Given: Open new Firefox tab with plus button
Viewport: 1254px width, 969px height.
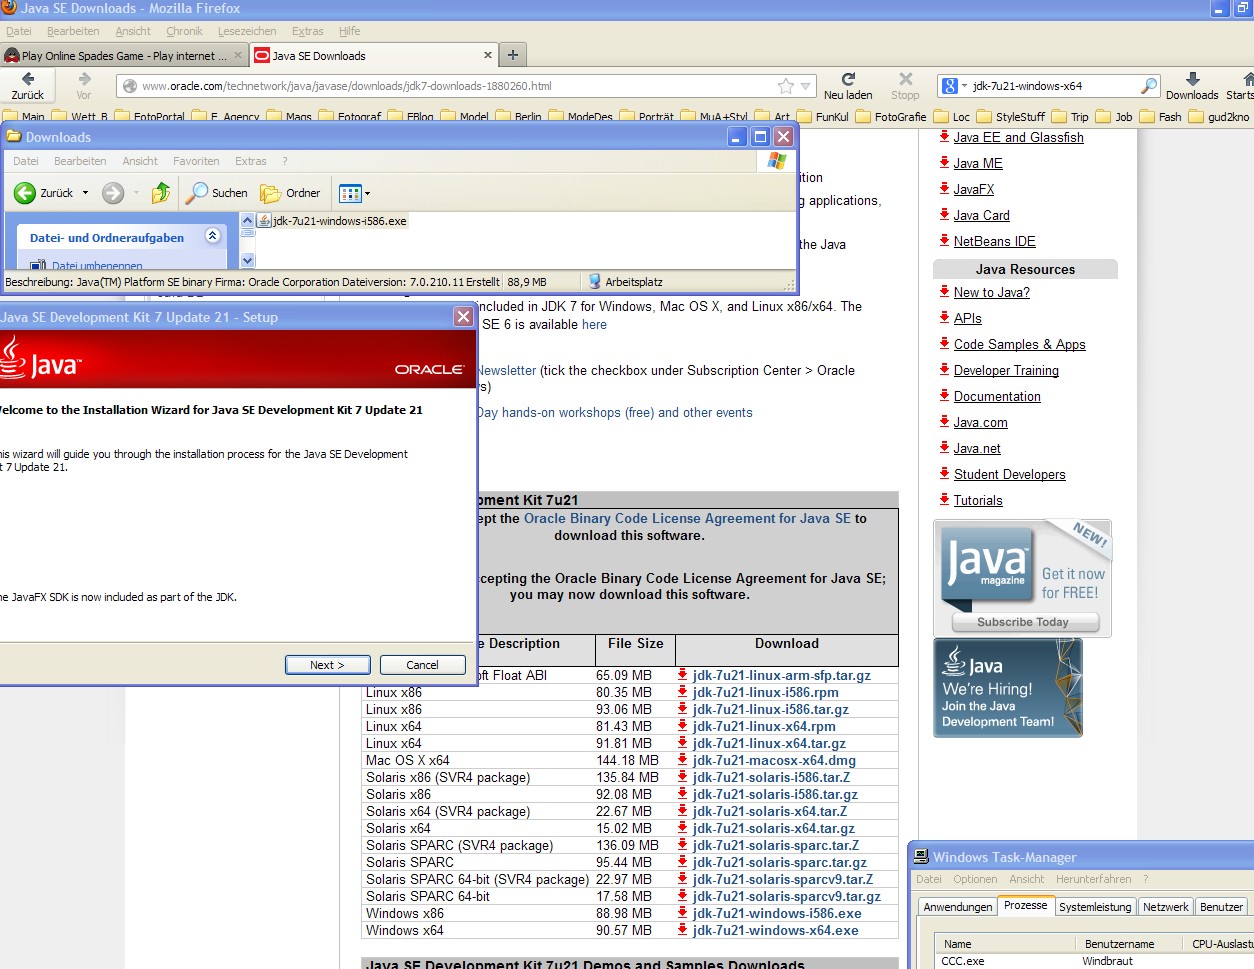Looking at the screenshot, I should [512, 55].
